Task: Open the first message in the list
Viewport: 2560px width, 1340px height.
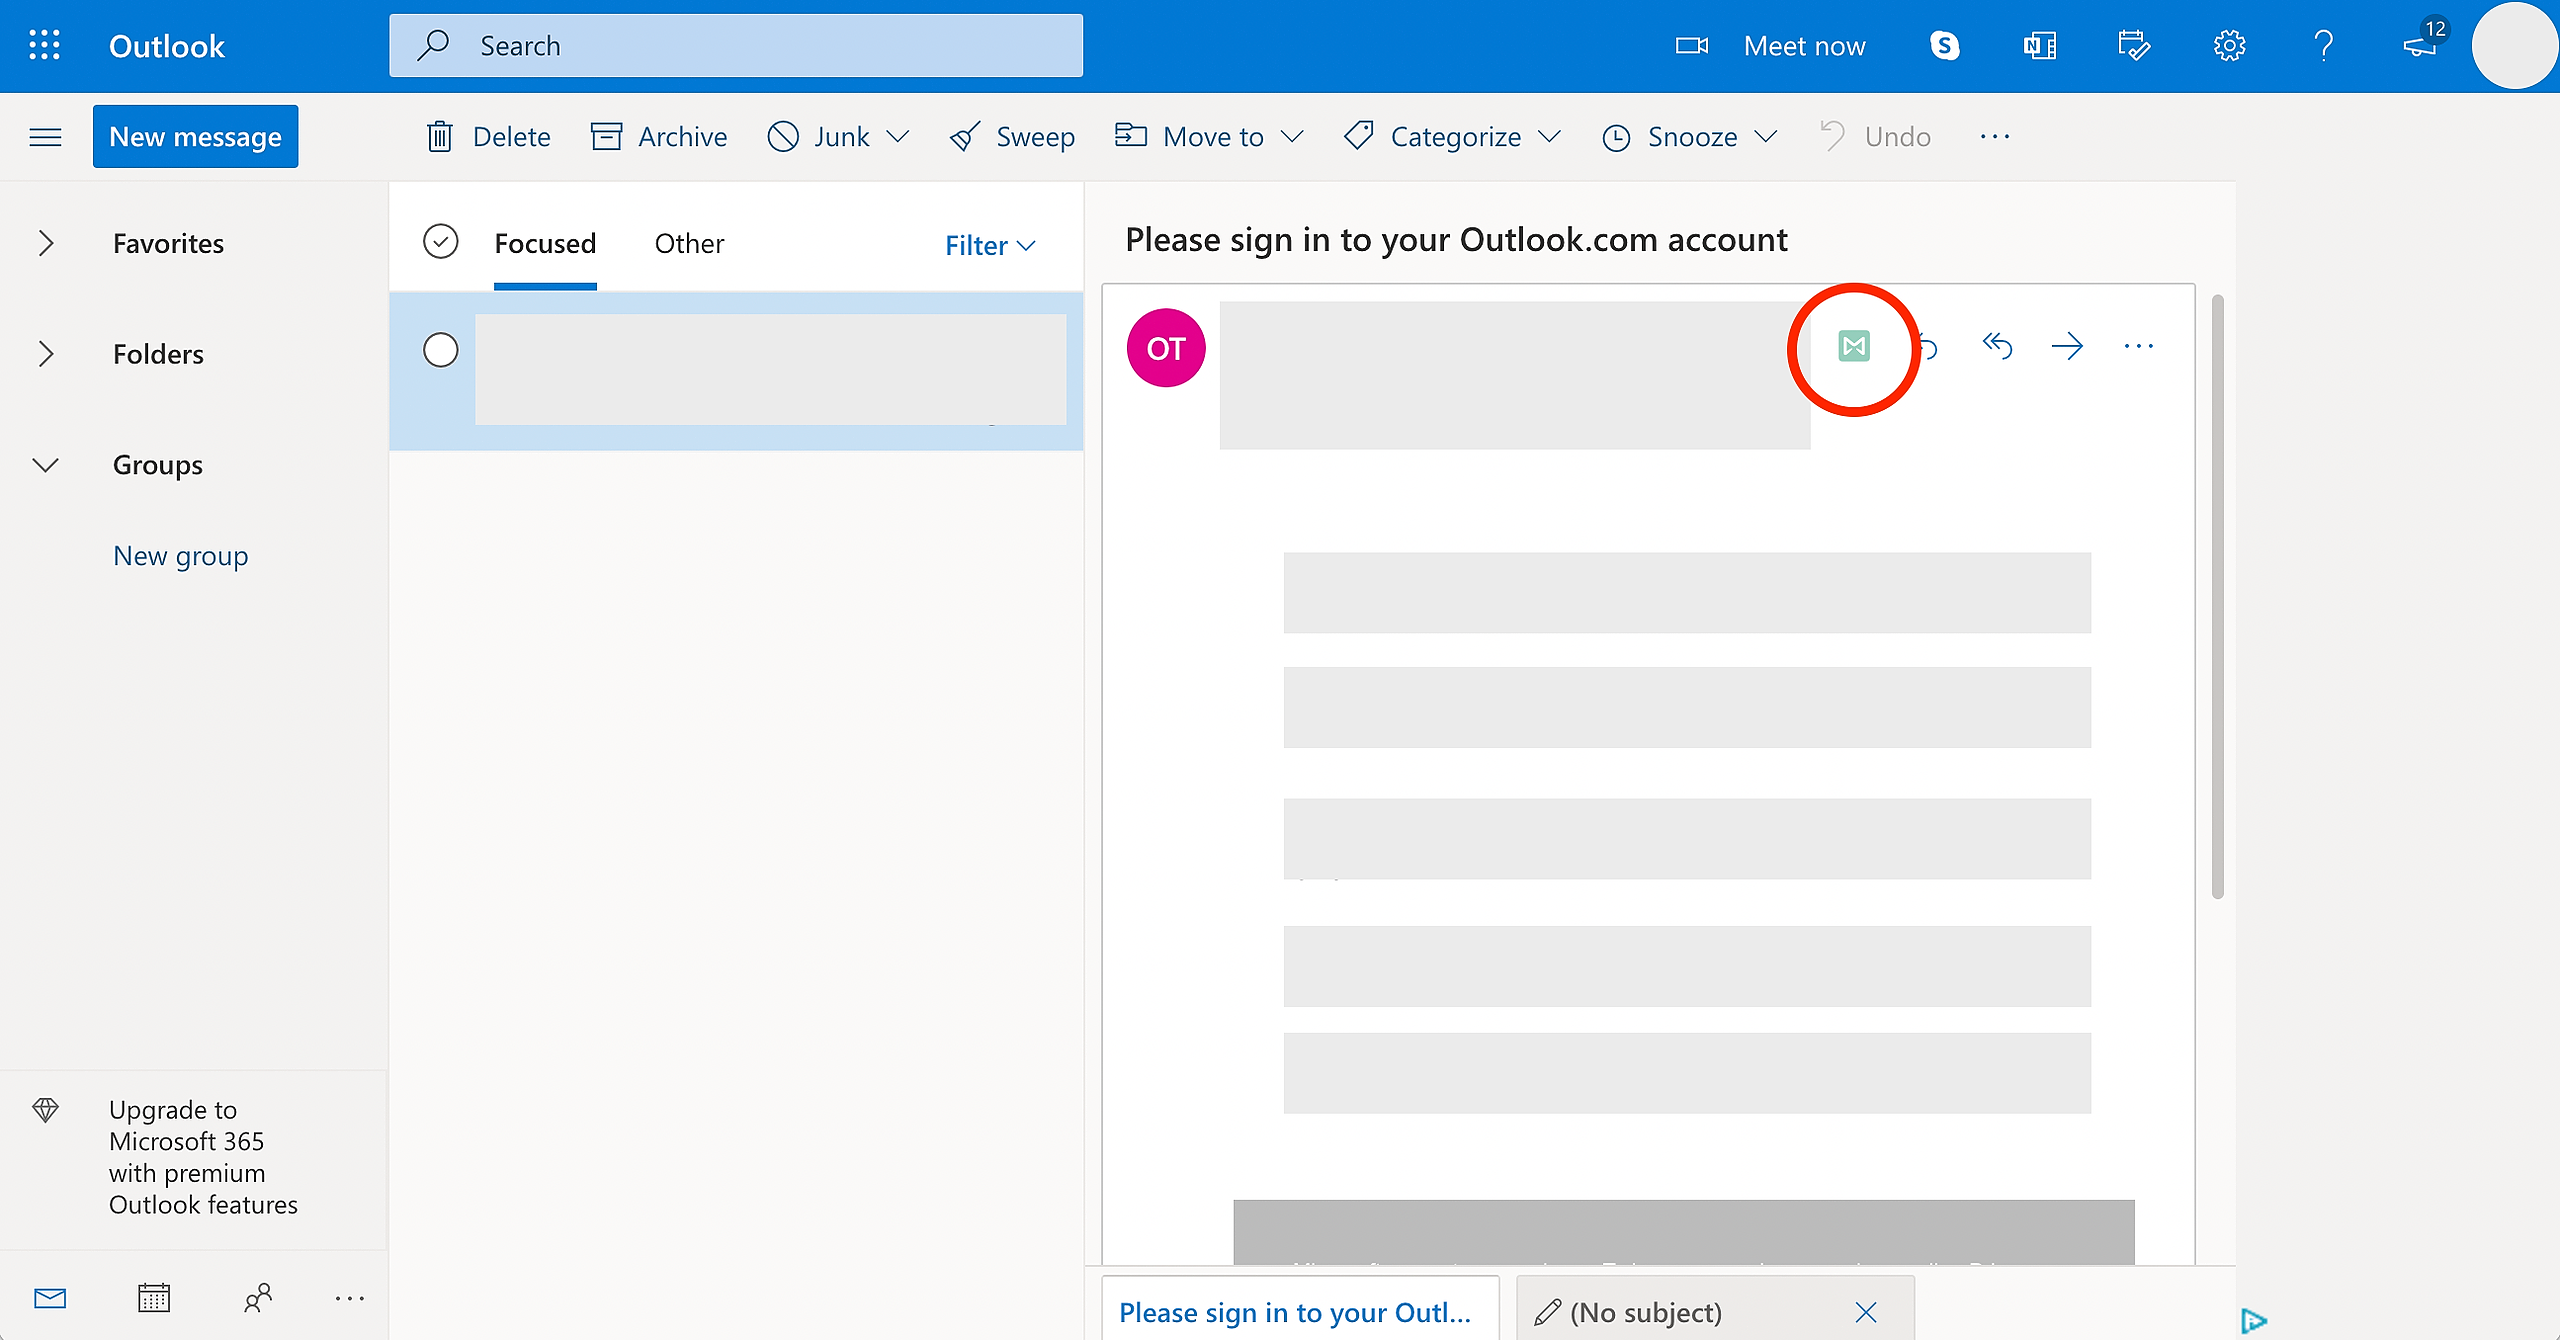Action: pyautogui.click(x=736, y=371)
